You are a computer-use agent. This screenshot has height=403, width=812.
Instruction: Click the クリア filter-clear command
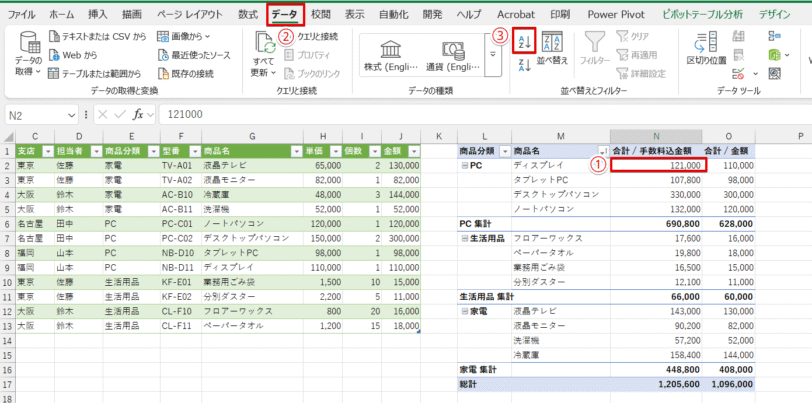coord(633,36)
